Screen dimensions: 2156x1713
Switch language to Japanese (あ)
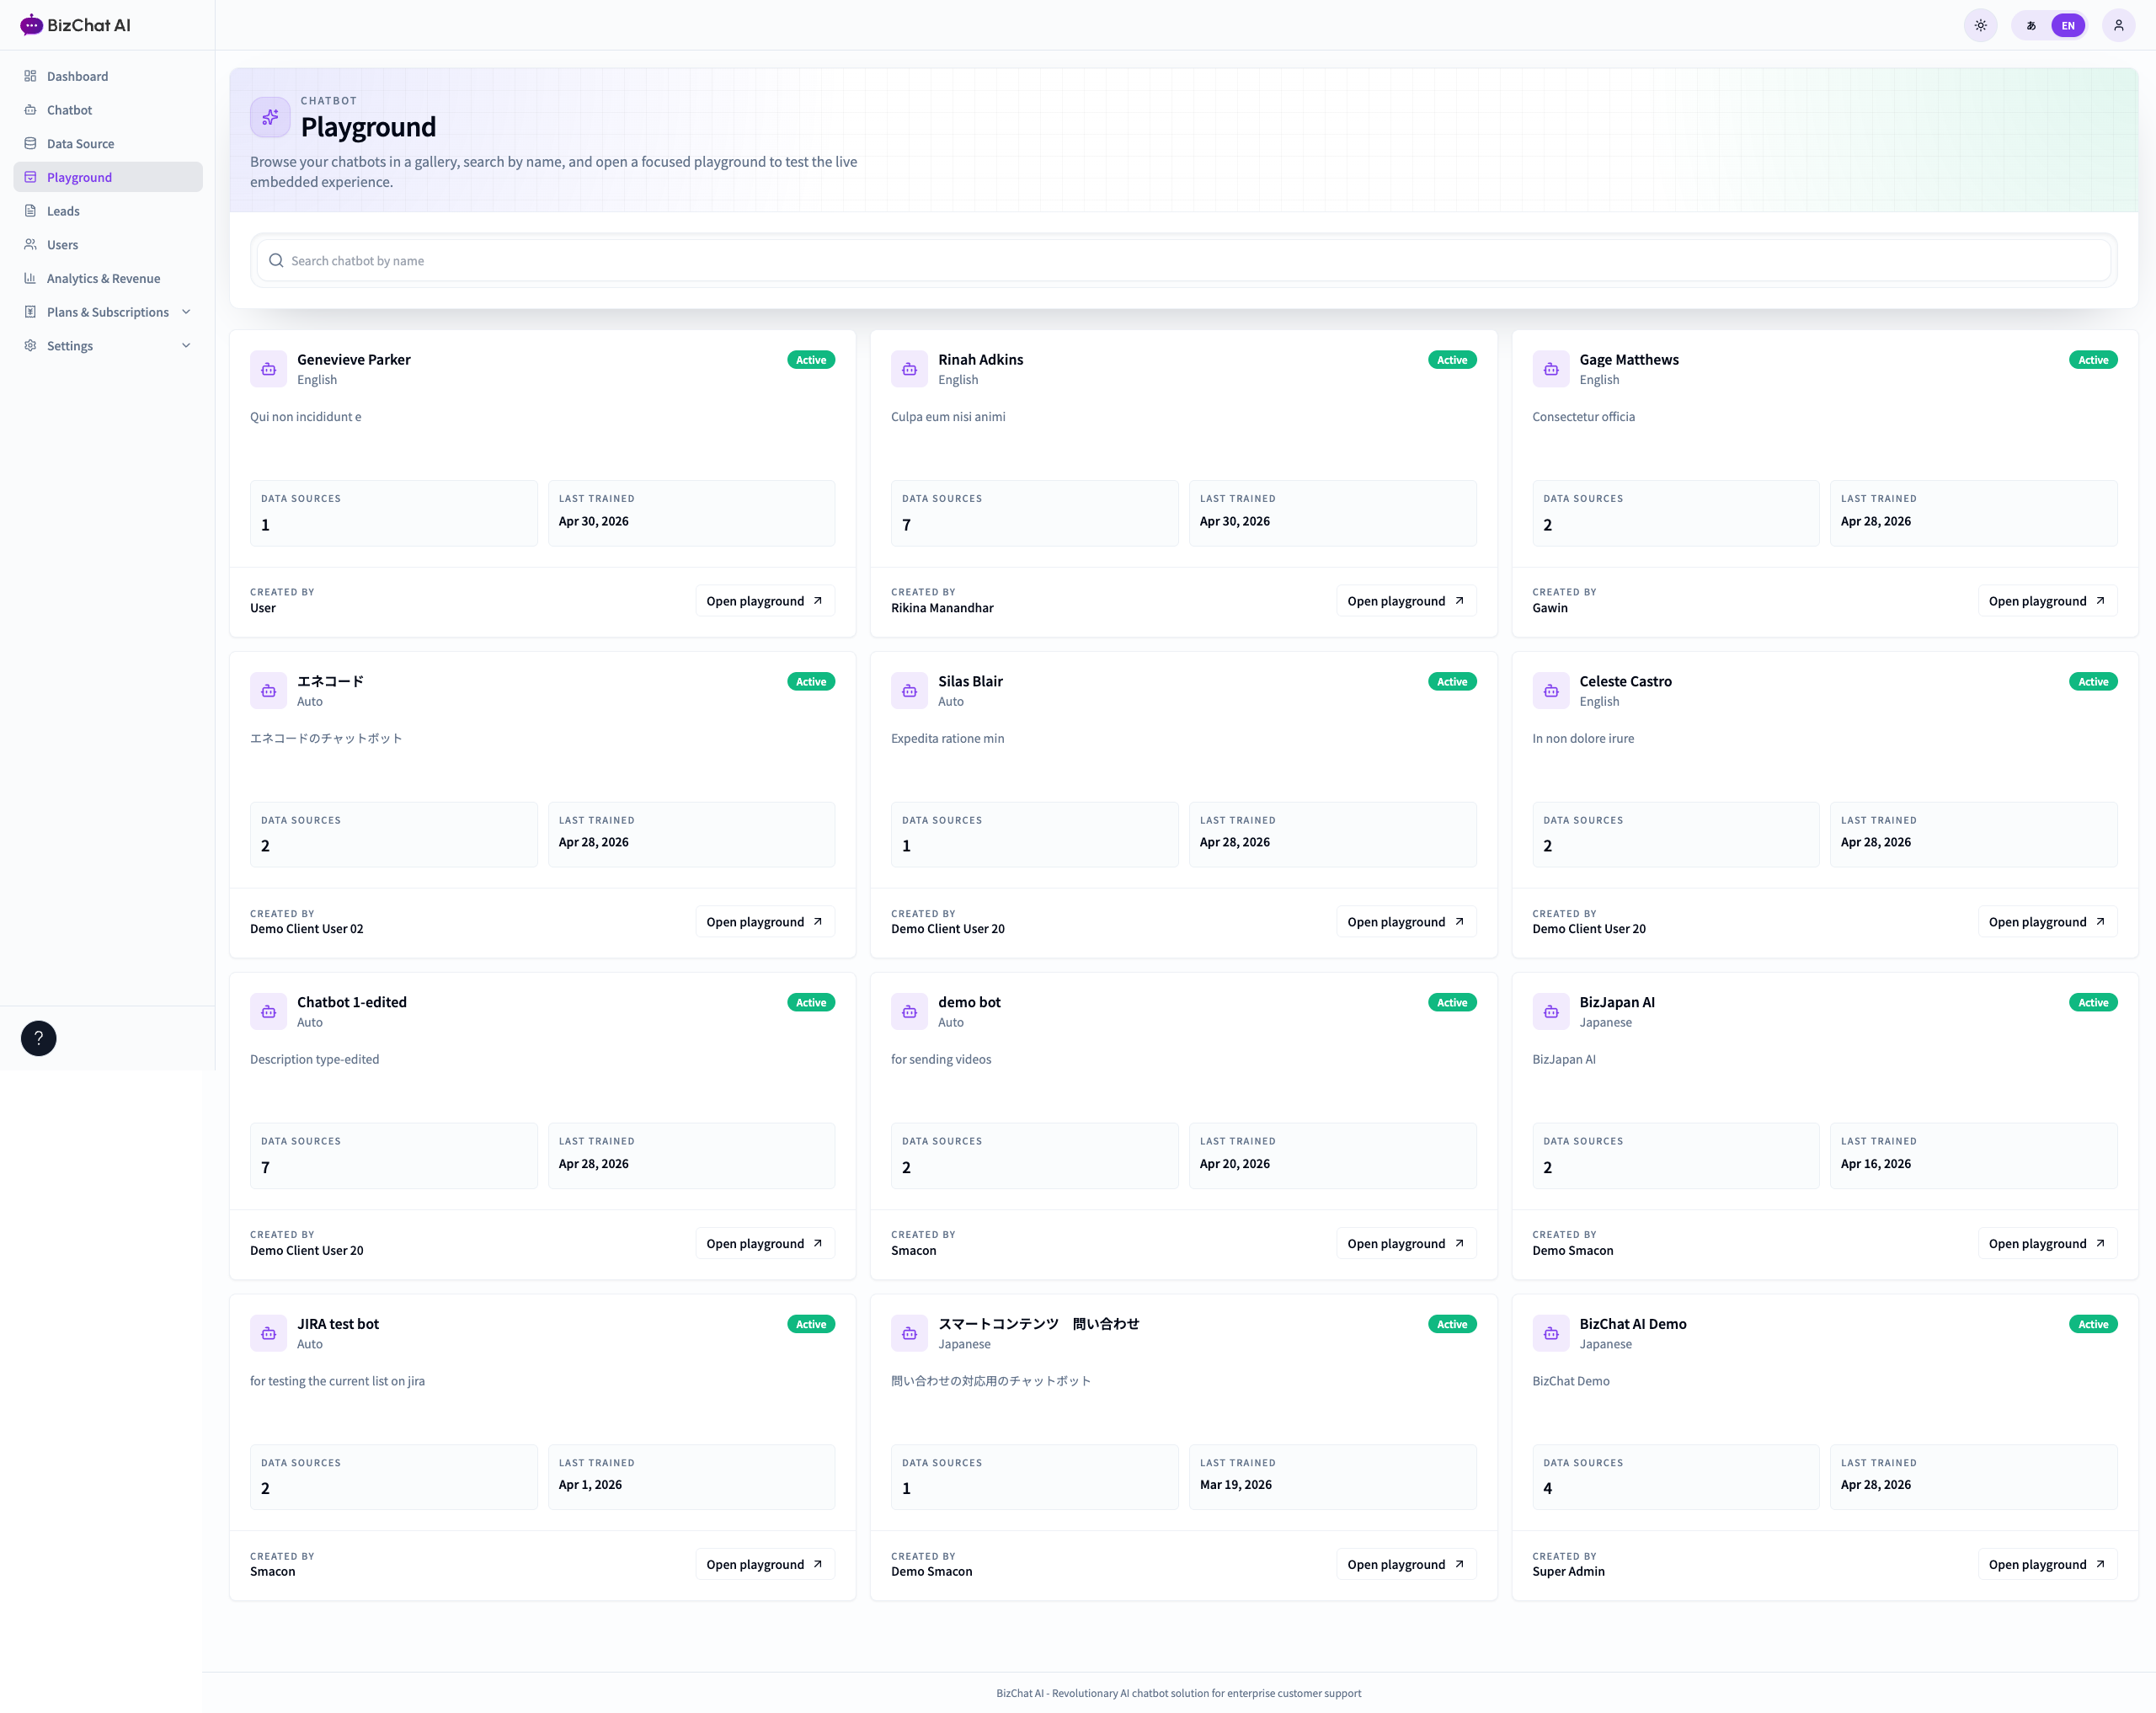click(2031, 26)
